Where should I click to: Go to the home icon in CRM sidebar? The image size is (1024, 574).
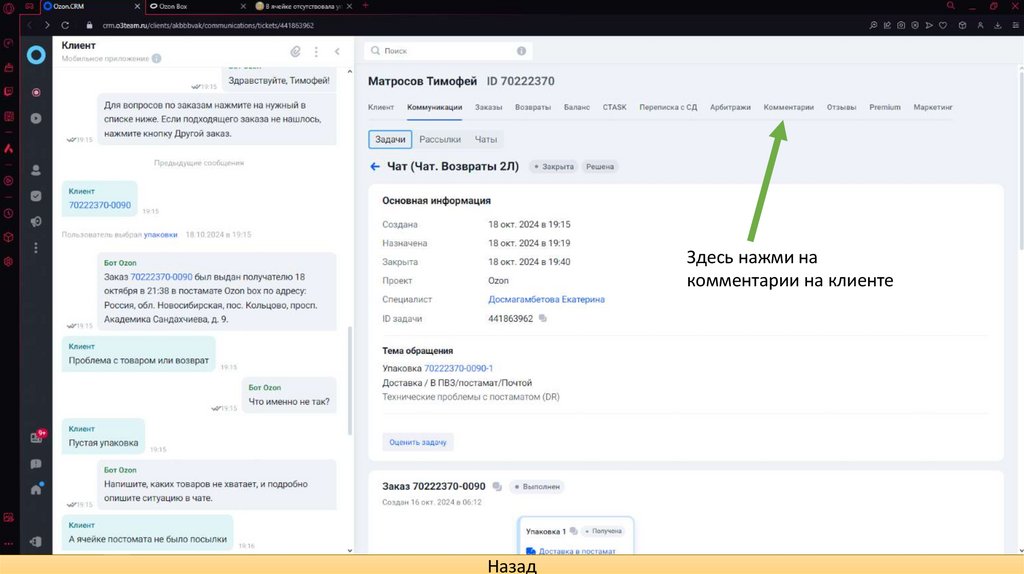pos(36,489)
